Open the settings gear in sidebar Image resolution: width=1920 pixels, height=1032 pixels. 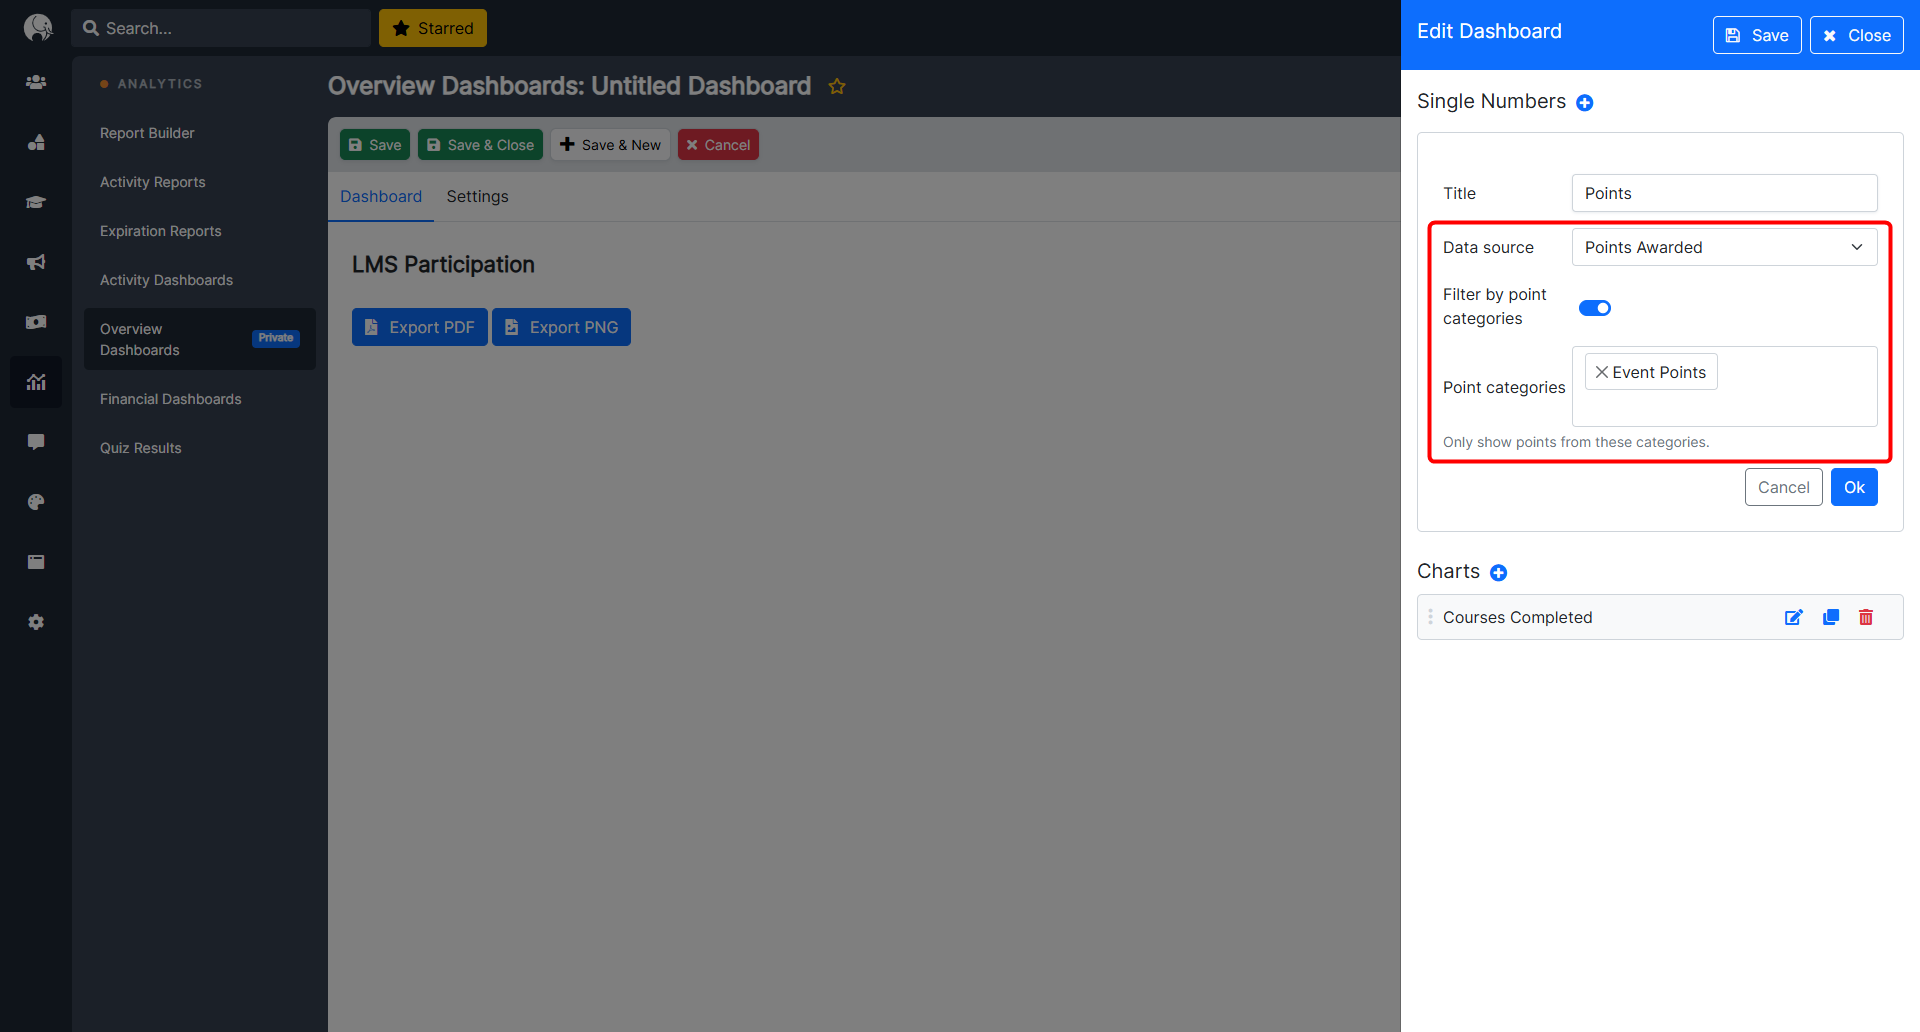[x=36, y=622]
